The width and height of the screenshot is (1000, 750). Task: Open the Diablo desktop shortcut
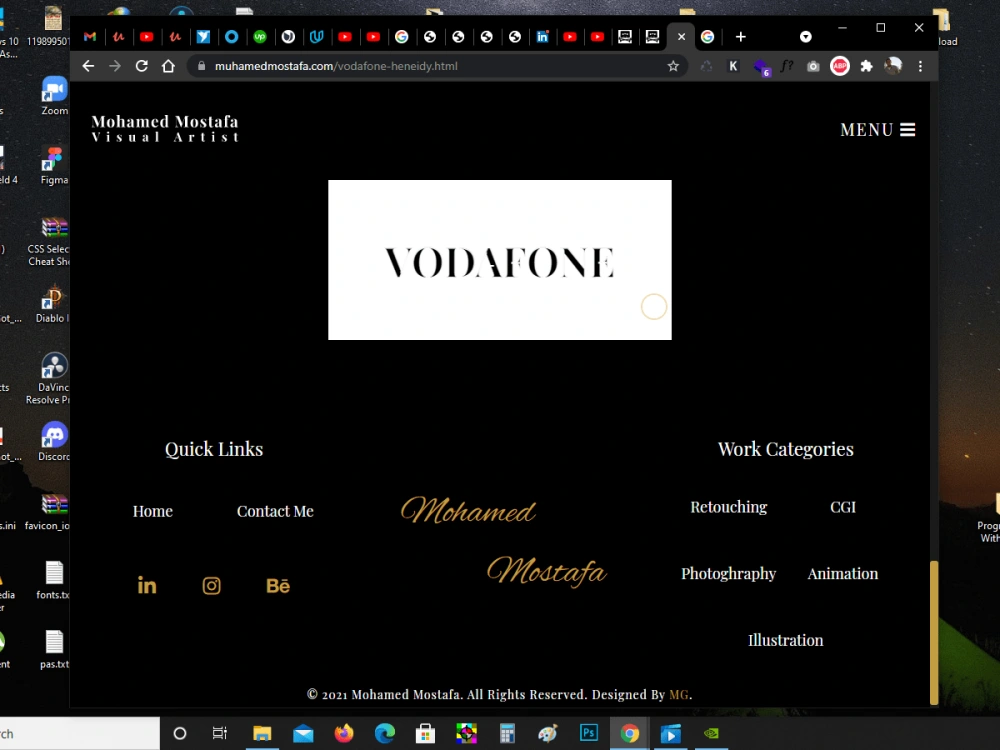click(x=54, y=304)
